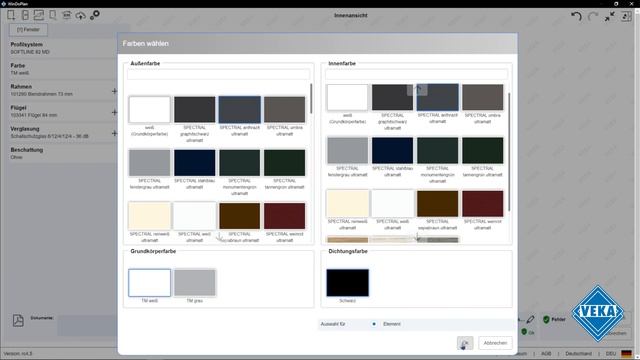Select SPECTRAL umbra ultramatt in Innenfarbe
Viewport: 640px width, 360px height.
pyautogui.click(x=482, y=97)
